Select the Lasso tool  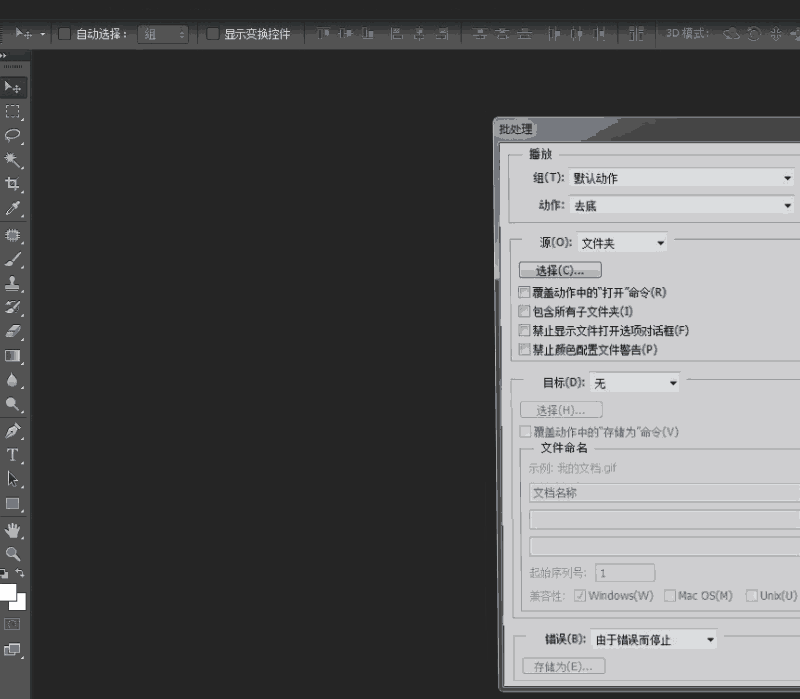tap(13, 136)
